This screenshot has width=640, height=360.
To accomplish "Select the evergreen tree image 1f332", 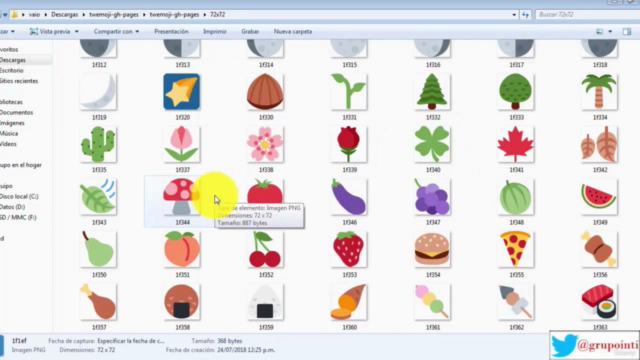I will point(432,92).
